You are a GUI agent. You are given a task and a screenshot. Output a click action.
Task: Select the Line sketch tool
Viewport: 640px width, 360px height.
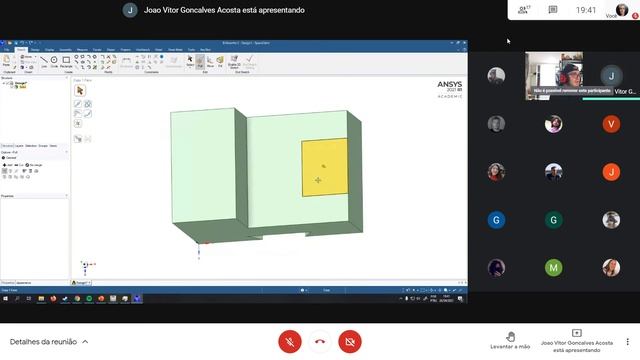tap(44, 62)
